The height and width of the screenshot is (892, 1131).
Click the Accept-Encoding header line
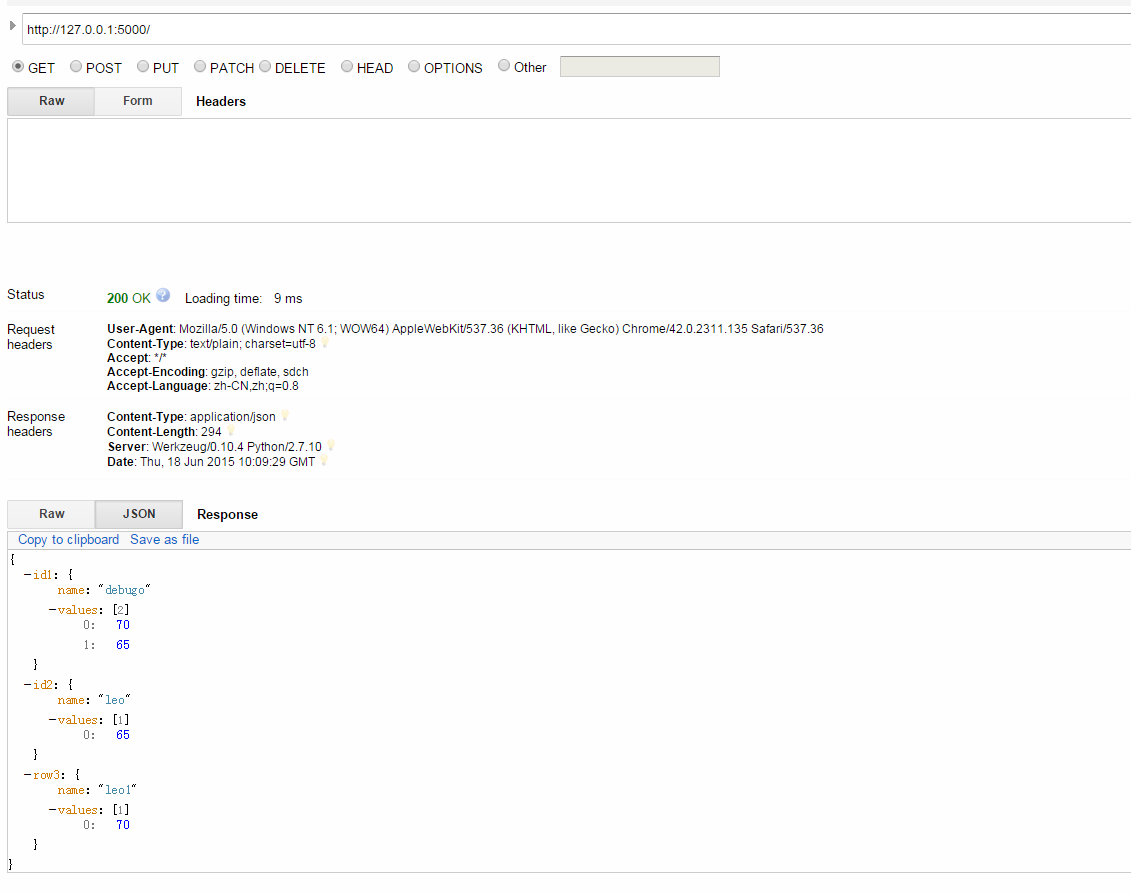click(208, 372)
